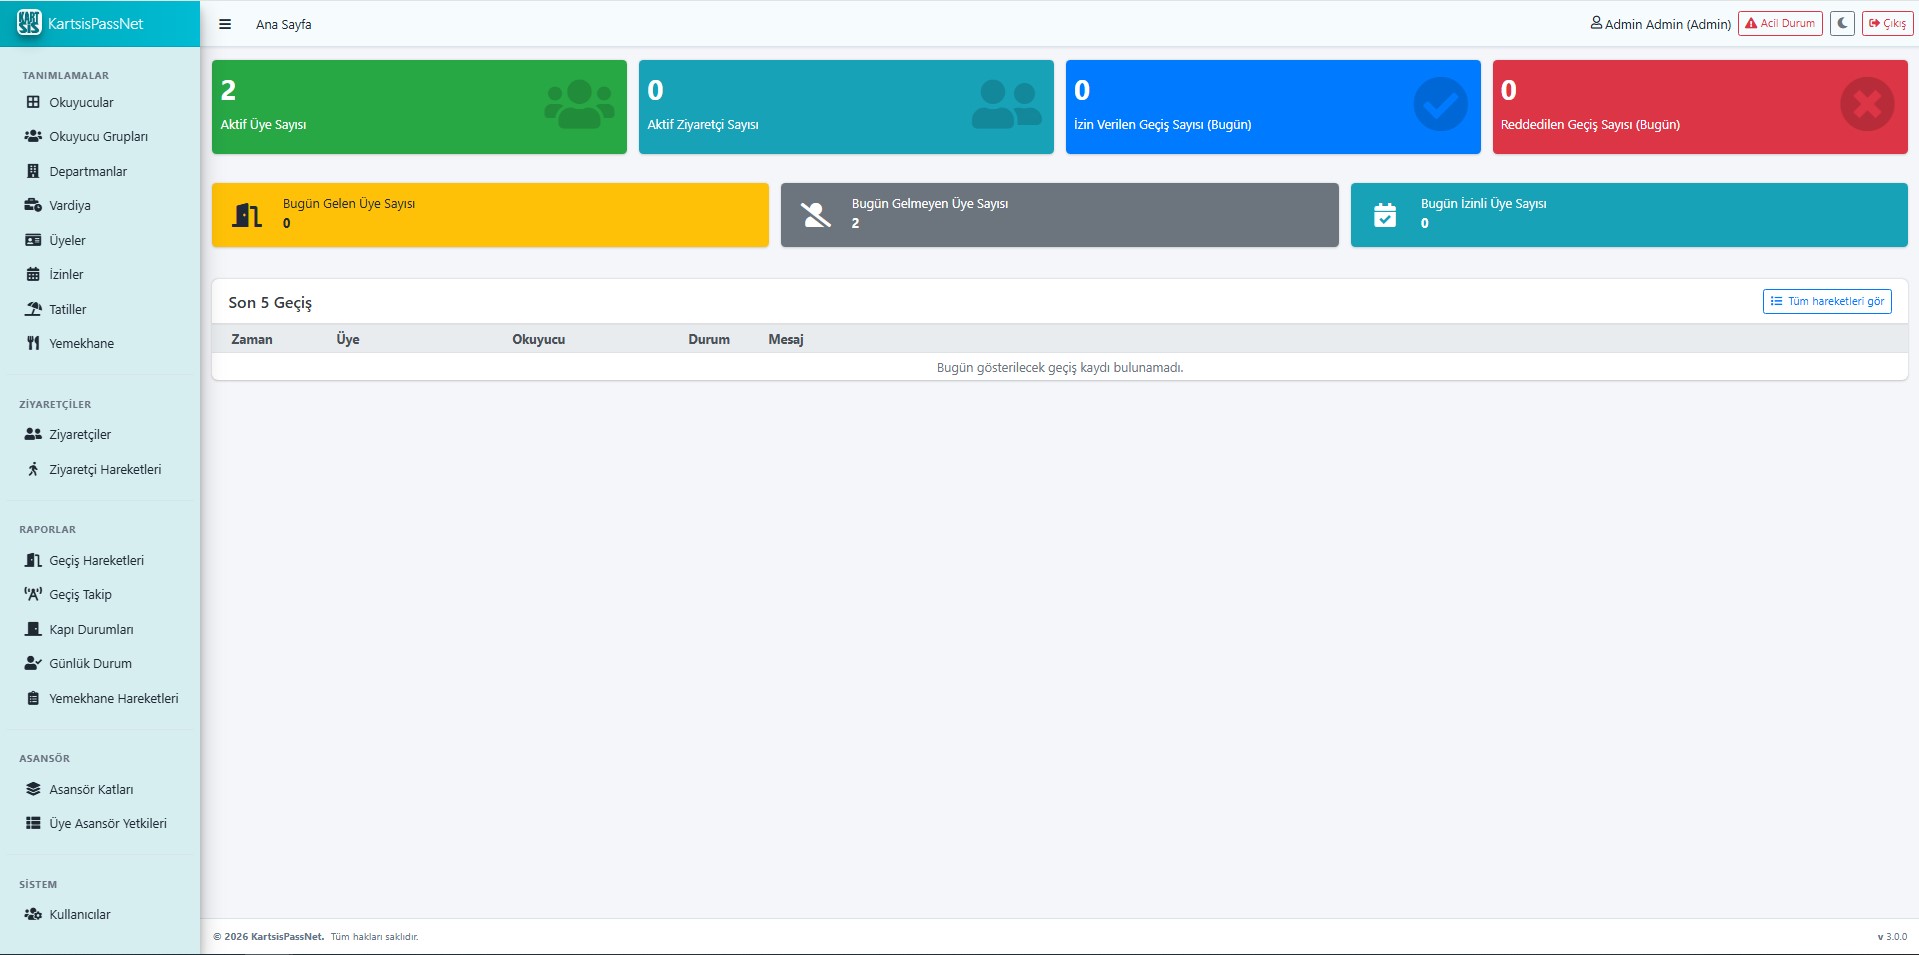Click the Bugün İzinli Üye Sayısı card

point(1629,215)
